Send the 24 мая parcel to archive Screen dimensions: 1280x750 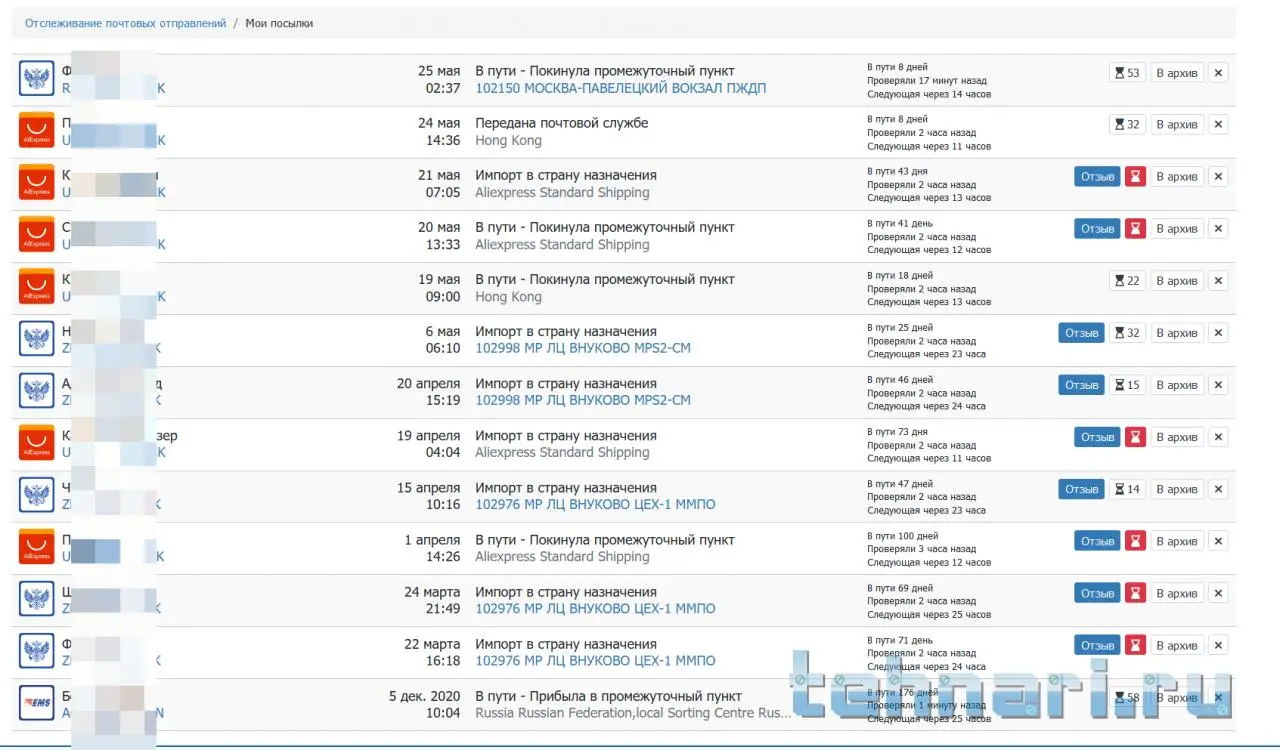point(1177,125)
